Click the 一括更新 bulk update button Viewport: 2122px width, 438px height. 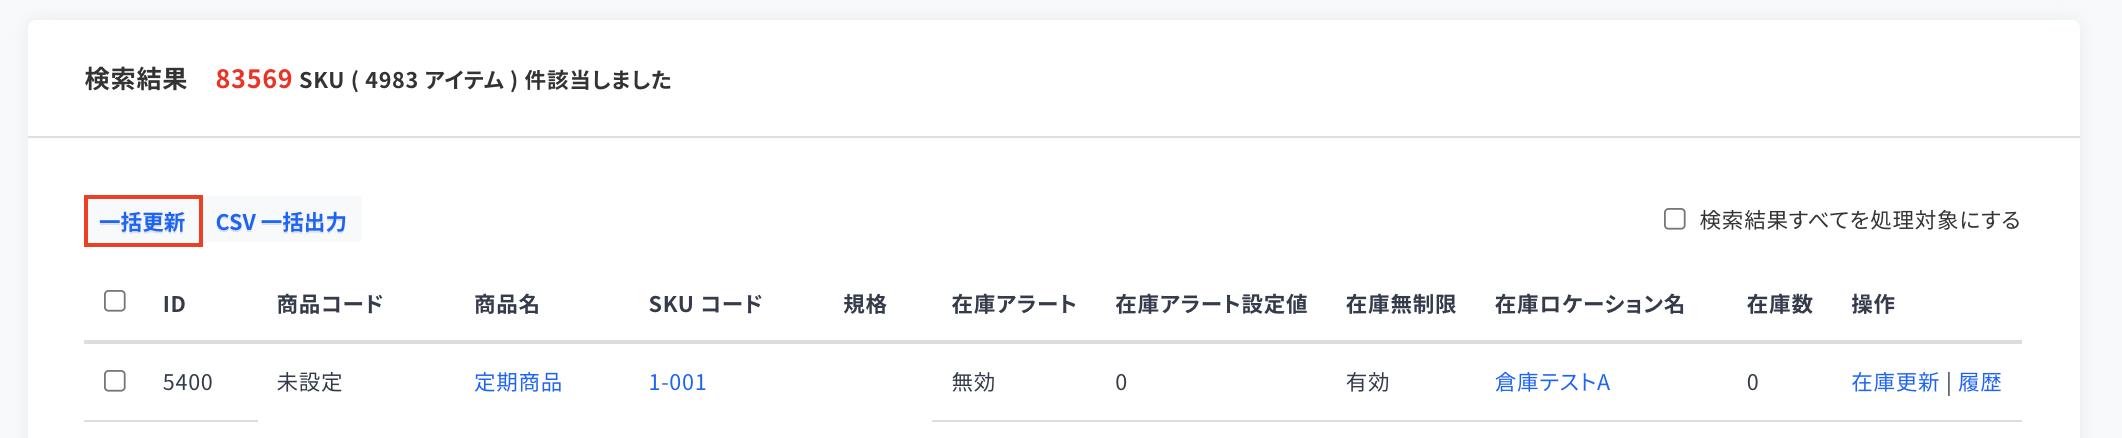click(143, 221)
